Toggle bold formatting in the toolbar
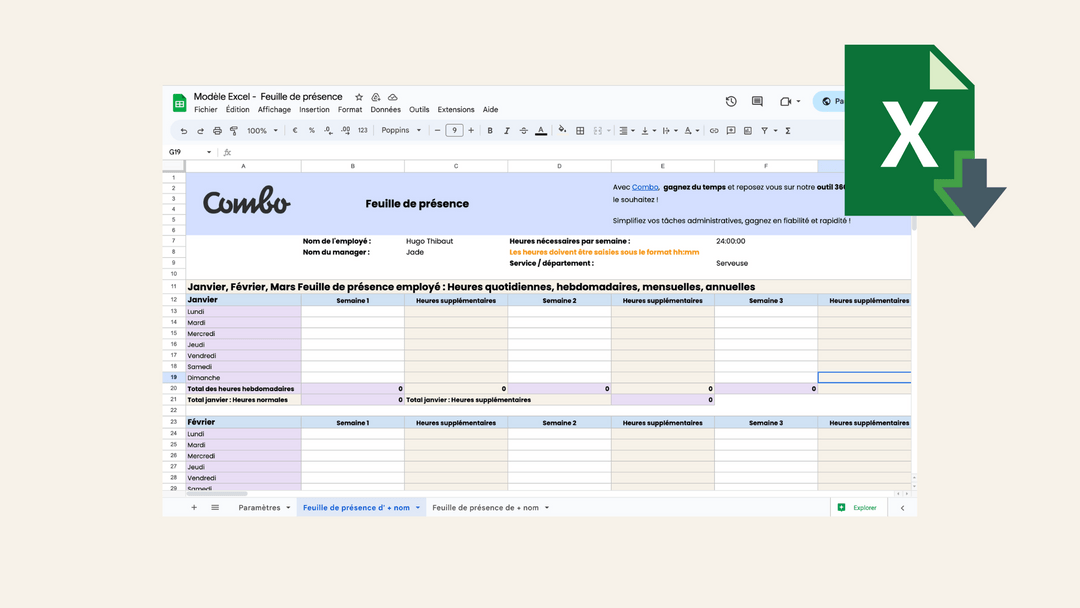Image resolution: width=1080 pixels, height=608 pixels. pyautogui.click(x=490, y=130)
